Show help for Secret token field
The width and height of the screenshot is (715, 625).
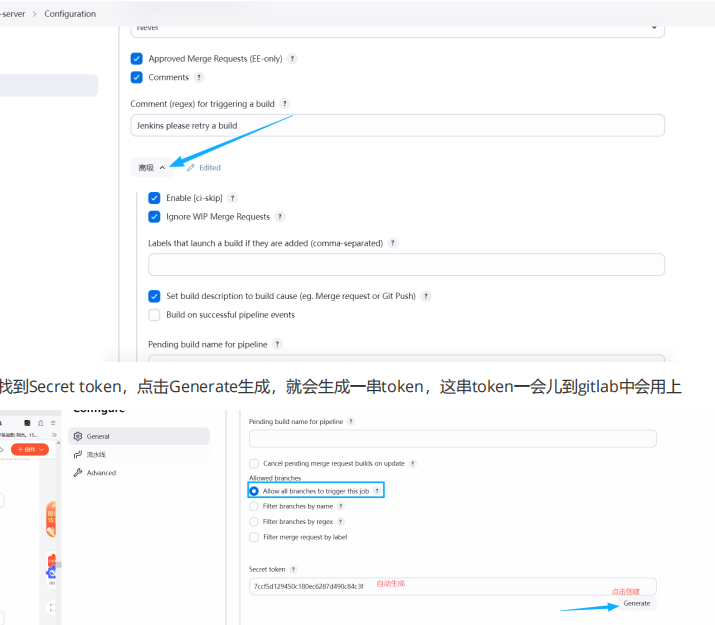pyautogui.click(x=293, y=569)
